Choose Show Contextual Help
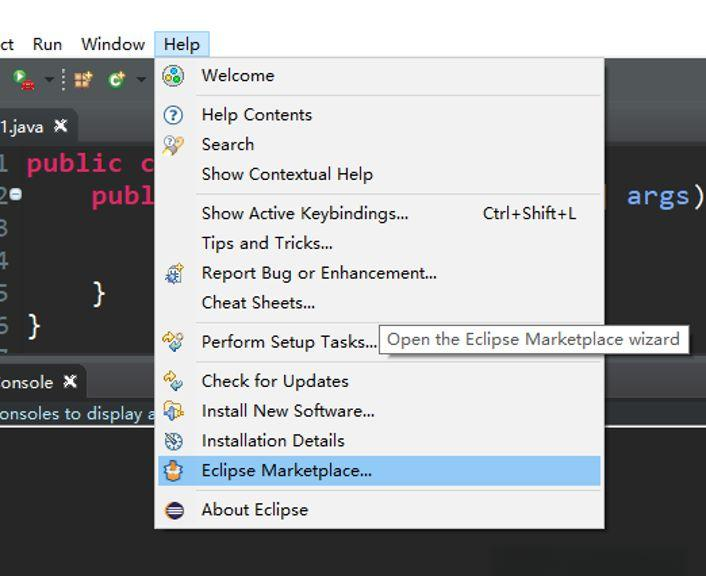 (379, 174)
